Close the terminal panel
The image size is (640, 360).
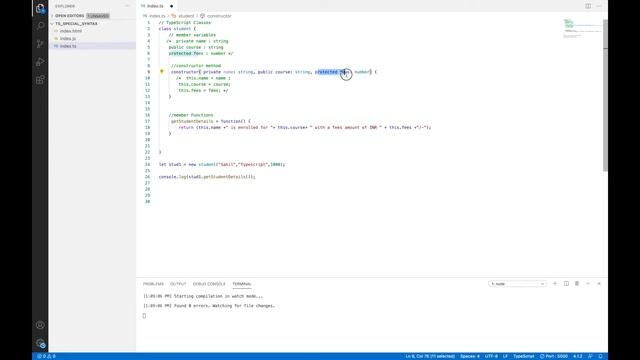pyautogui.click(x=599, y=284)
